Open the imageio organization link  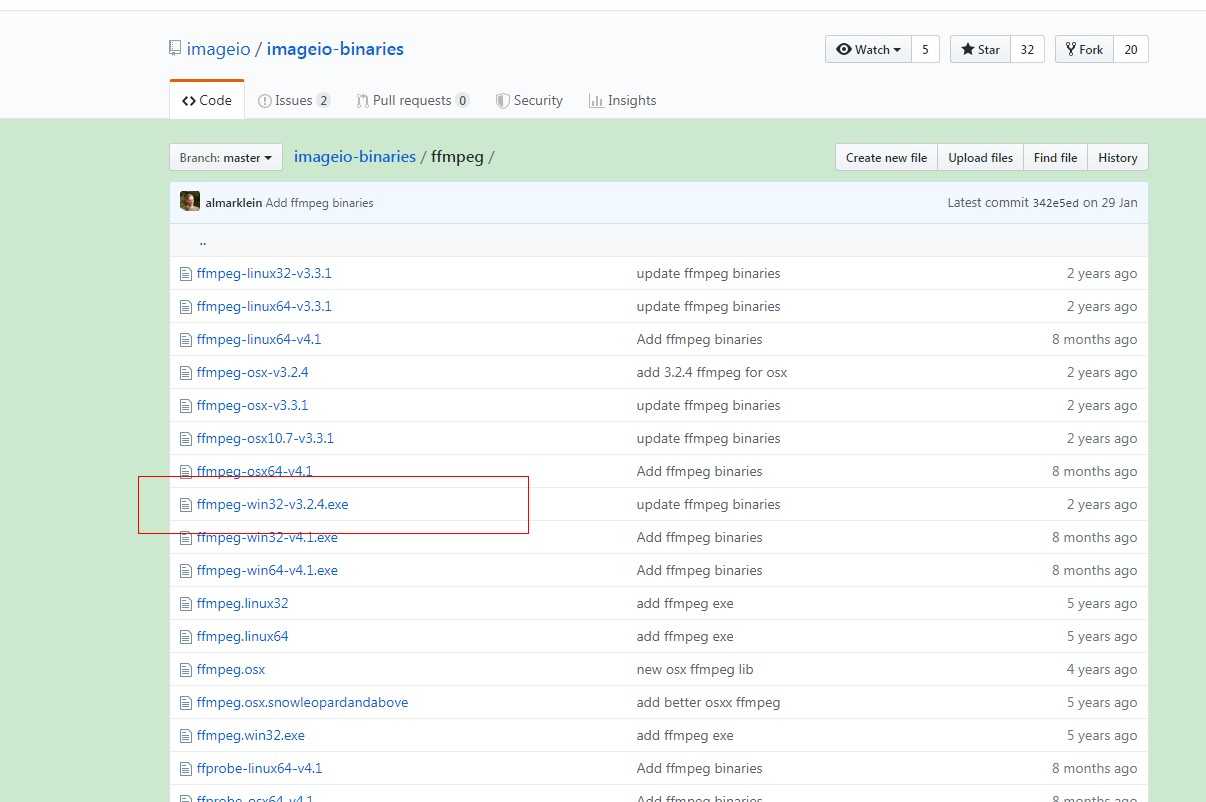coord(218,49)
